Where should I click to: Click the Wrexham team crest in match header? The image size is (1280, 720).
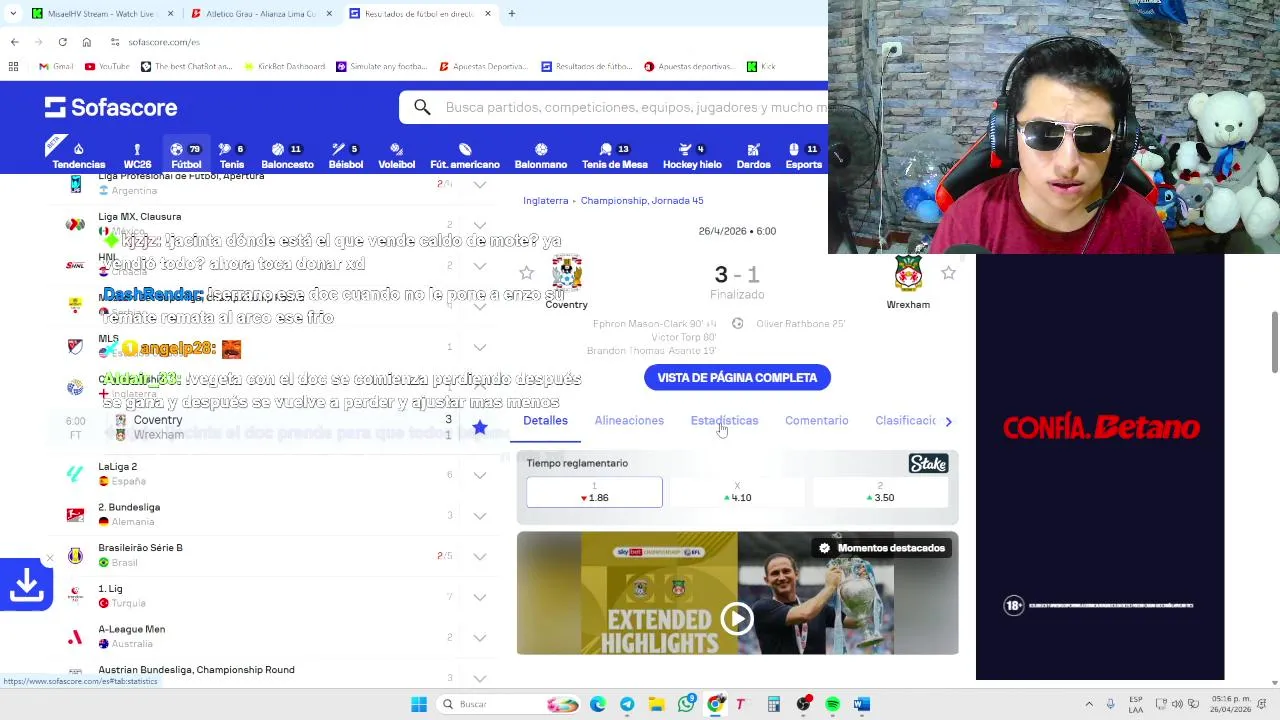(x=908, y=273)
